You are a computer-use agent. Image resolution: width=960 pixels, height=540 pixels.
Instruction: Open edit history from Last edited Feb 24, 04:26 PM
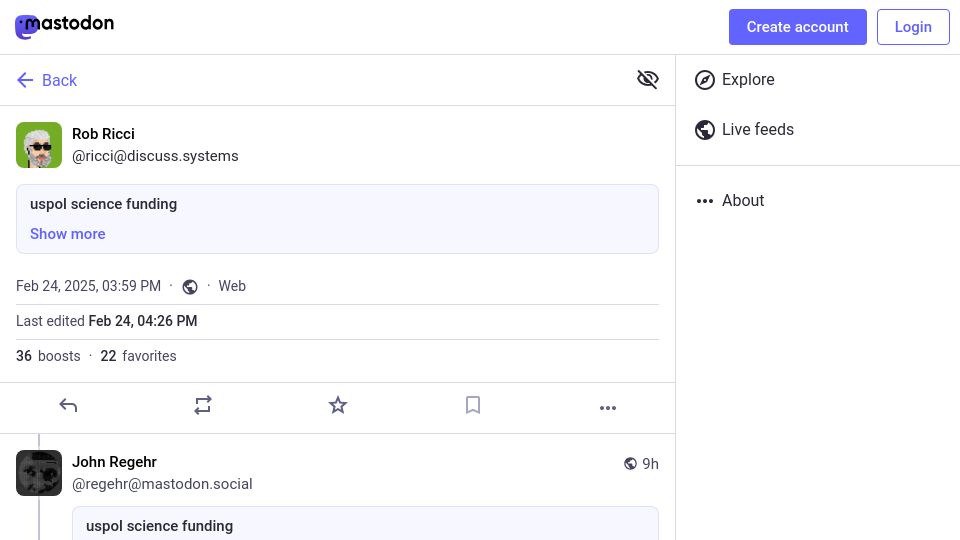(x=107, y=321)
